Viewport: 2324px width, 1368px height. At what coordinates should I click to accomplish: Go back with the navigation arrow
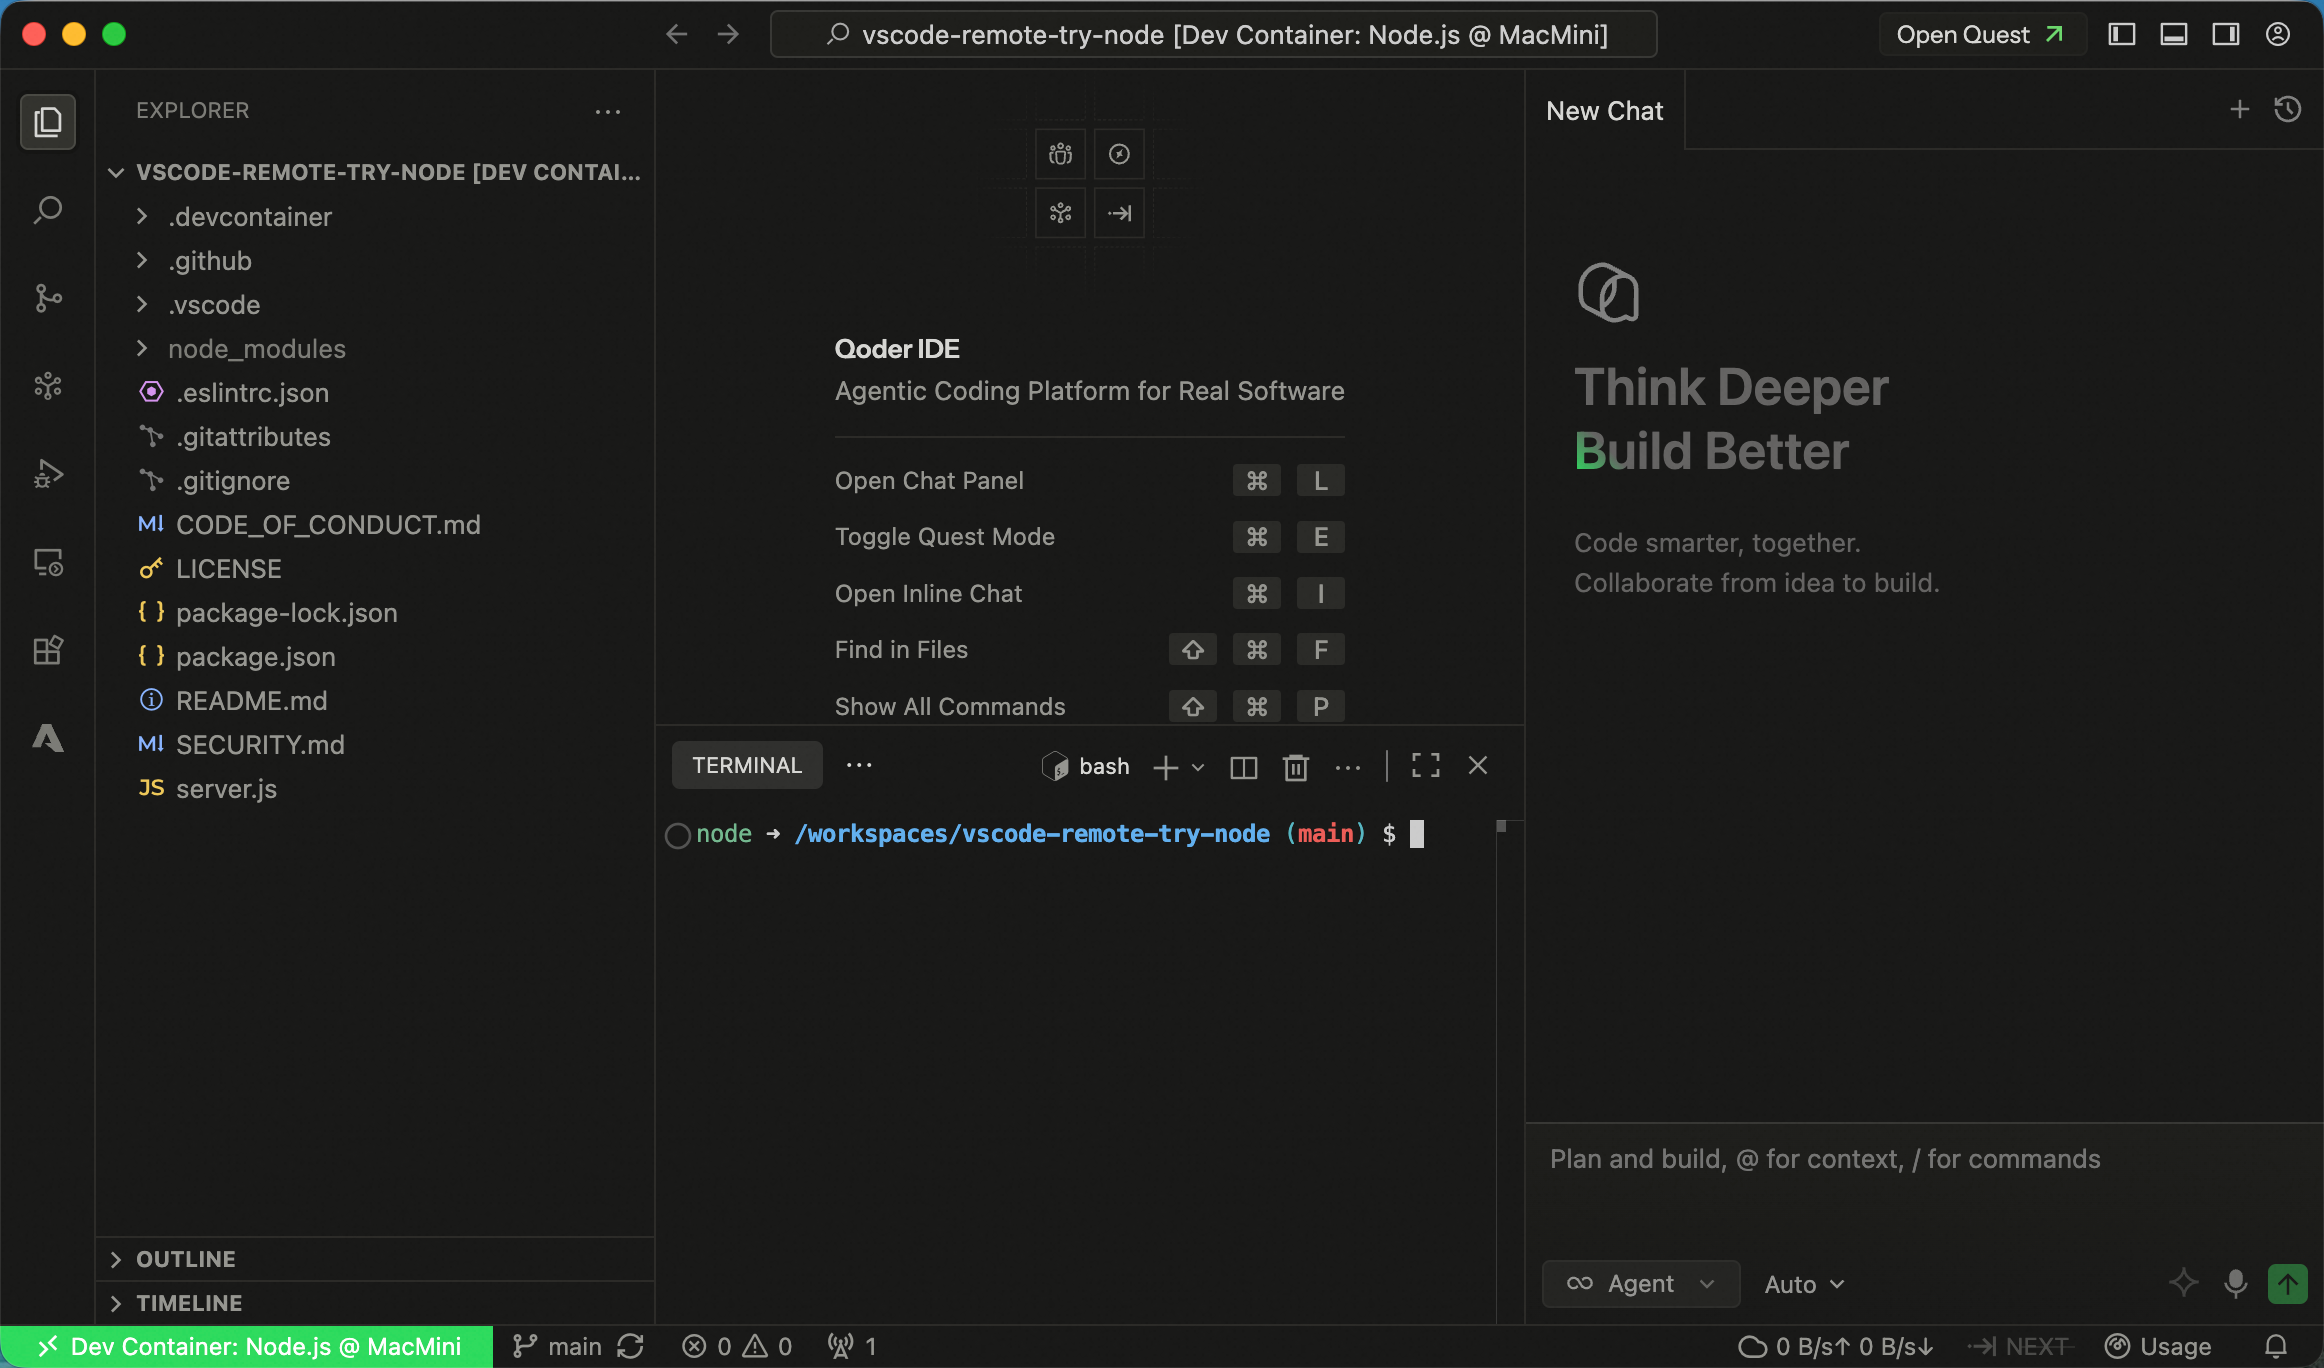(677, 35)
